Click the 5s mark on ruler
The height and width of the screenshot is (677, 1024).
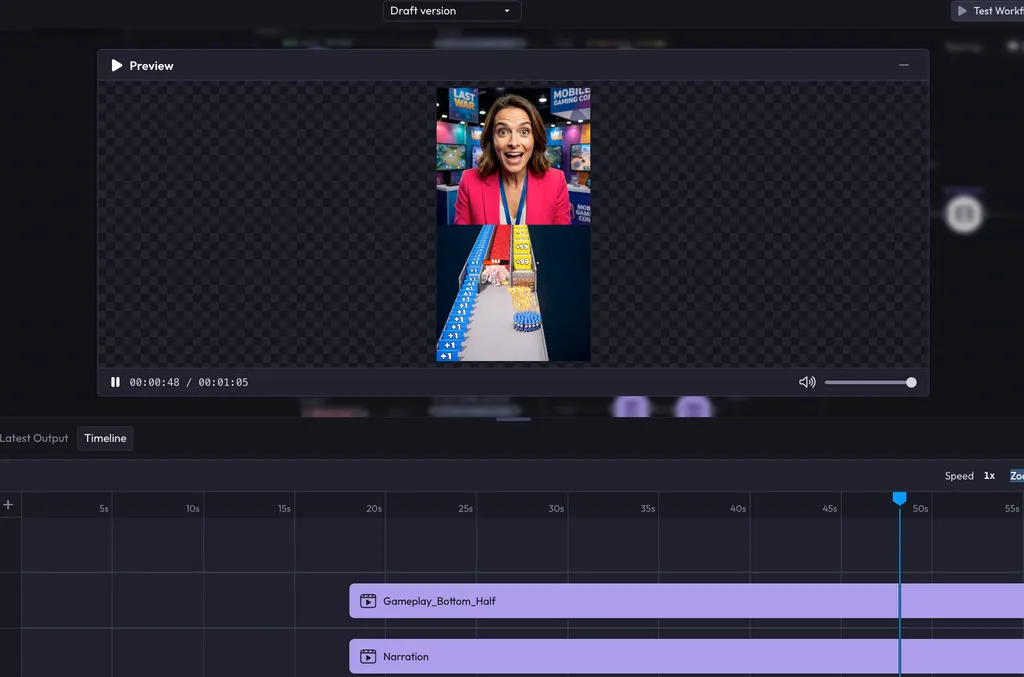[104, 509]
